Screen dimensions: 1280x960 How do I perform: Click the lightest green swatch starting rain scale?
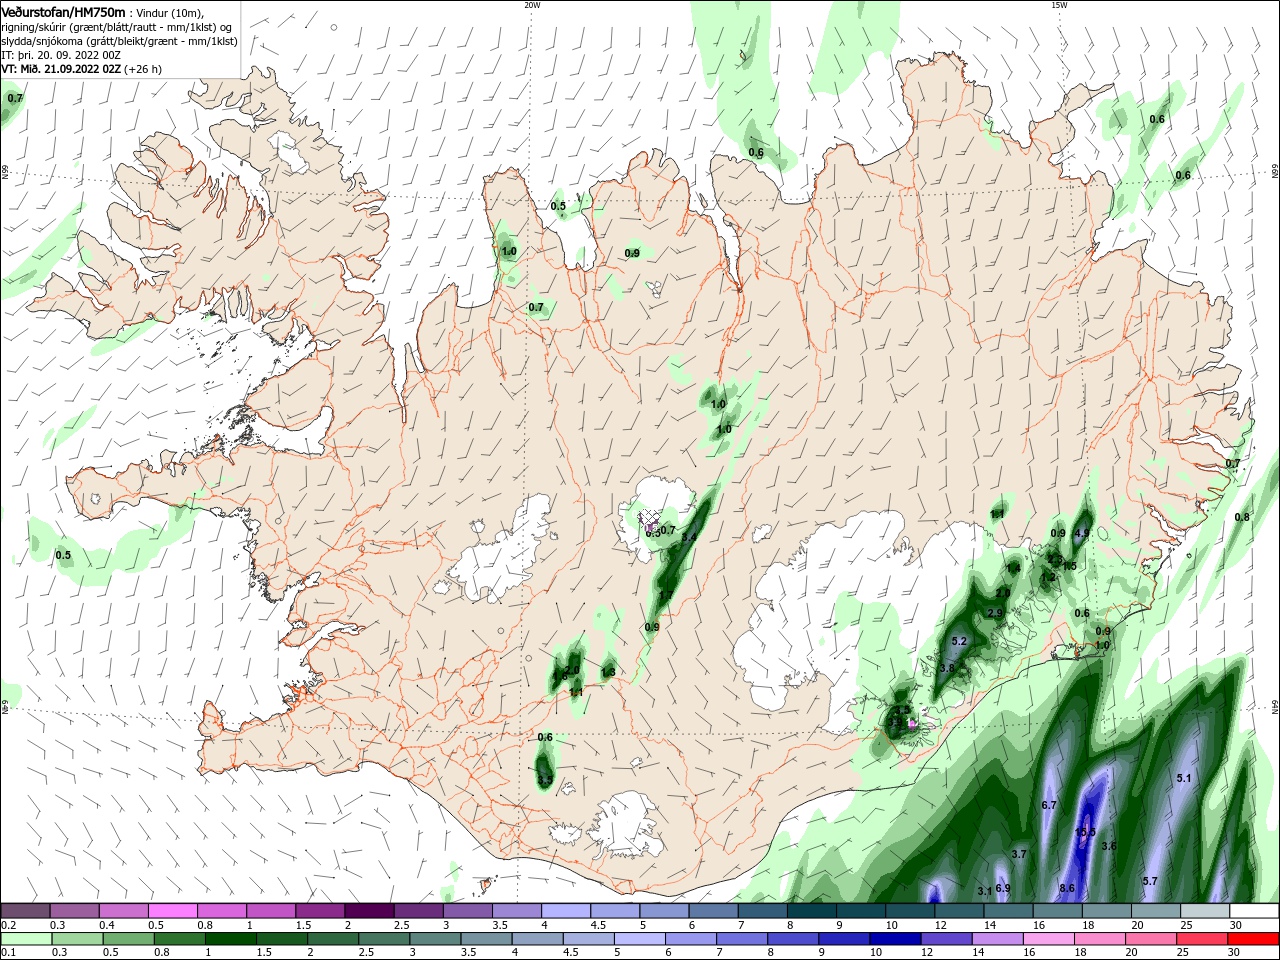[25, 939]
